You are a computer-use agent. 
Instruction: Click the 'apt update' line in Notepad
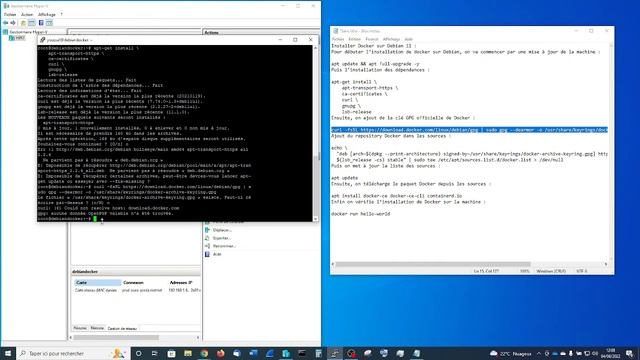[344, 178]
